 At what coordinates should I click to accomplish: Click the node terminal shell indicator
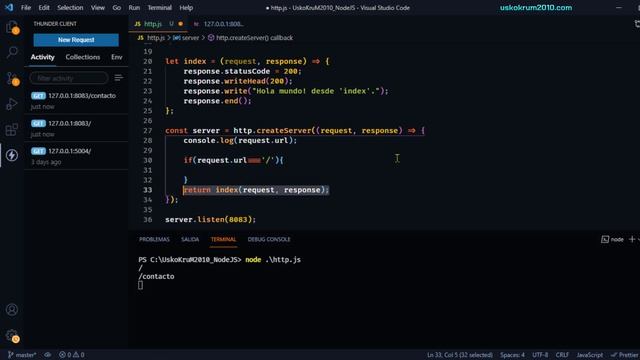tap(612, 239)
